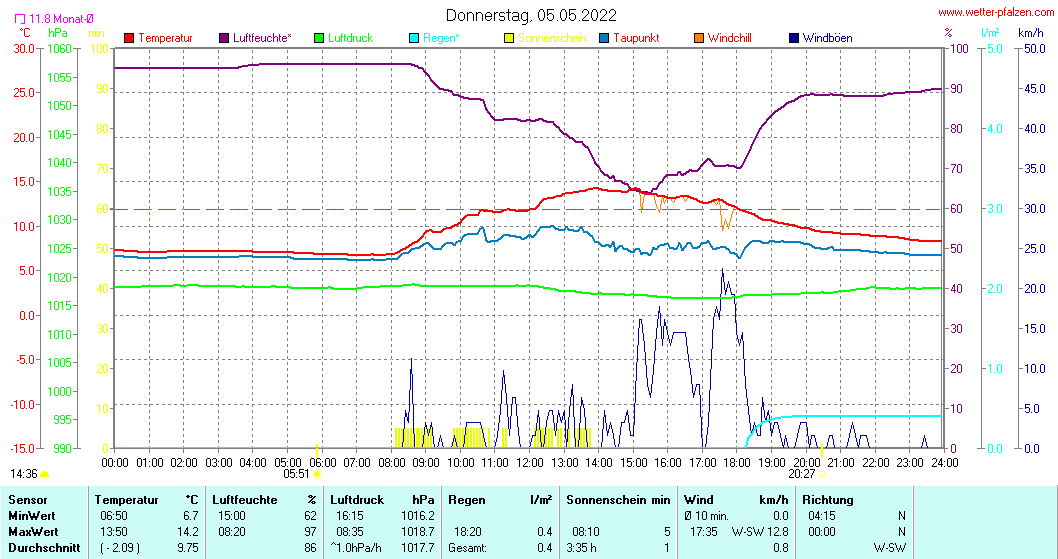Click the W-SW 12.8 max wind value
This screenshot has height=559, width=1058.
(x=760, y=532)
